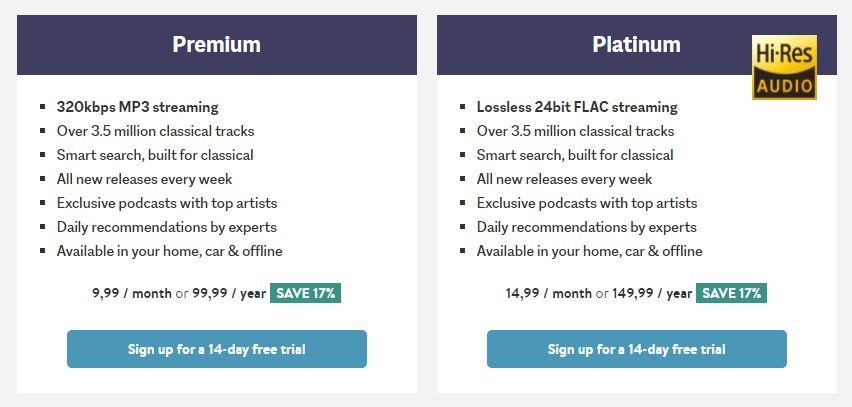
Task: Click Premium's Over 3.5 million classical tracks
Action: tap(155, 131)
